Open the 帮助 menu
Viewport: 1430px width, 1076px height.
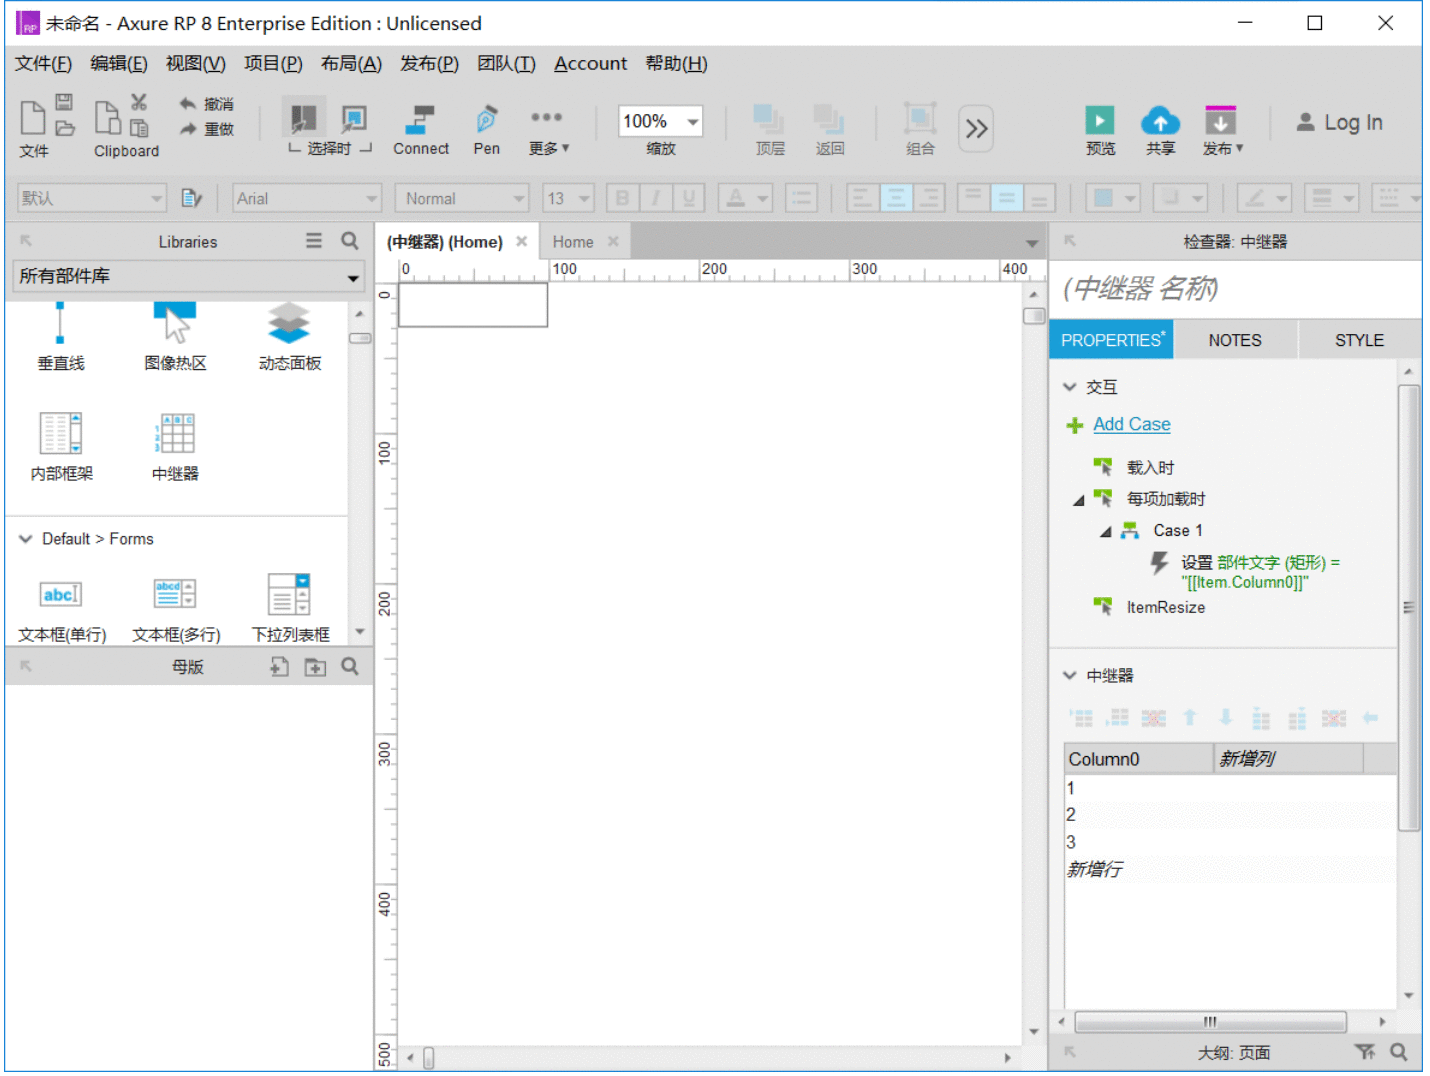coord(676,64)
